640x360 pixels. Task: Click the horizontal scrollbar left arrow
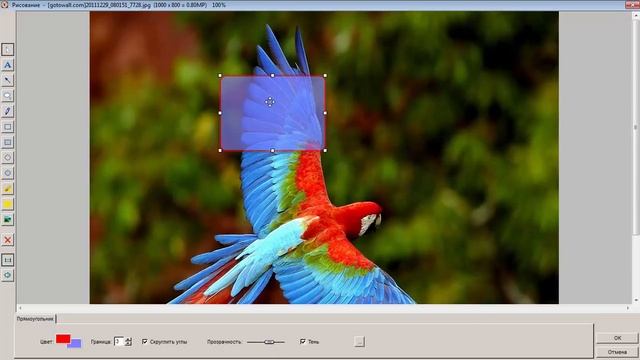click(20, 308)
